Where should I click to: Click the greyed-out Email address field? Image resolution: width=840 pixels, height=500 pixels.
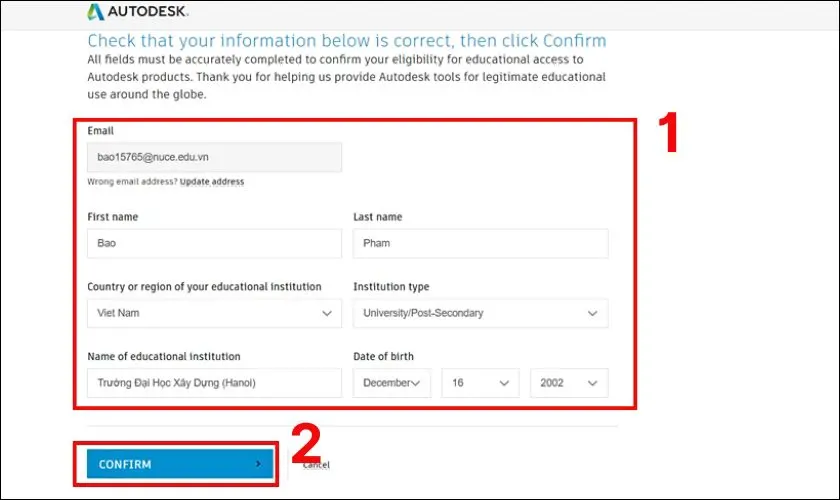coord(214,157)
